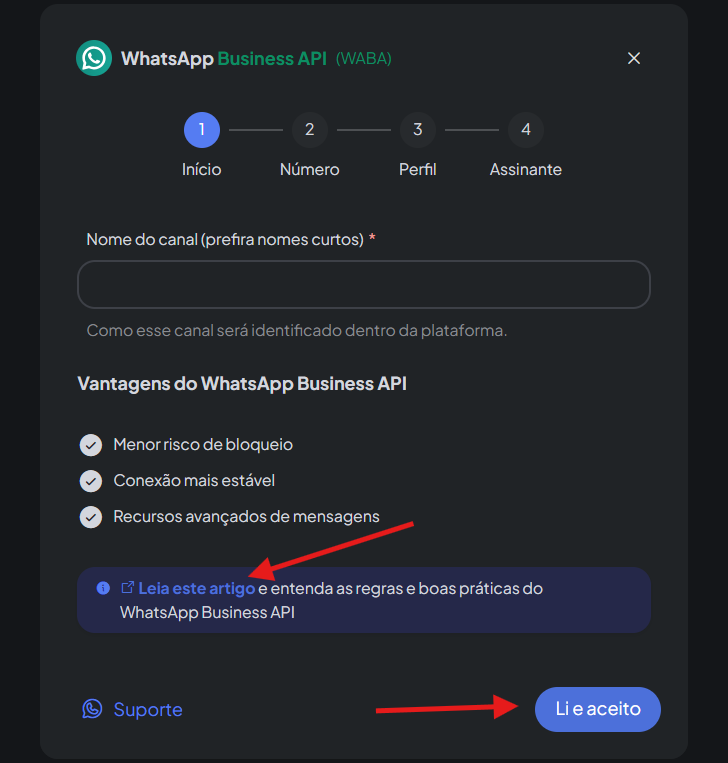Viewport: 728px width, 763px height.
Task: Click the WhatsApp logo icon in header
Action: click(x=94, y=58)
